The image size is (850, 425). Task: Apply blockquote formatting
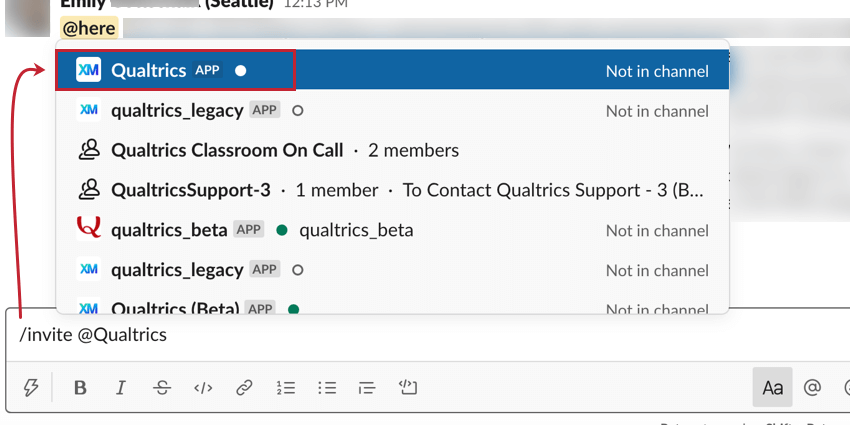[x=367, y=388]
